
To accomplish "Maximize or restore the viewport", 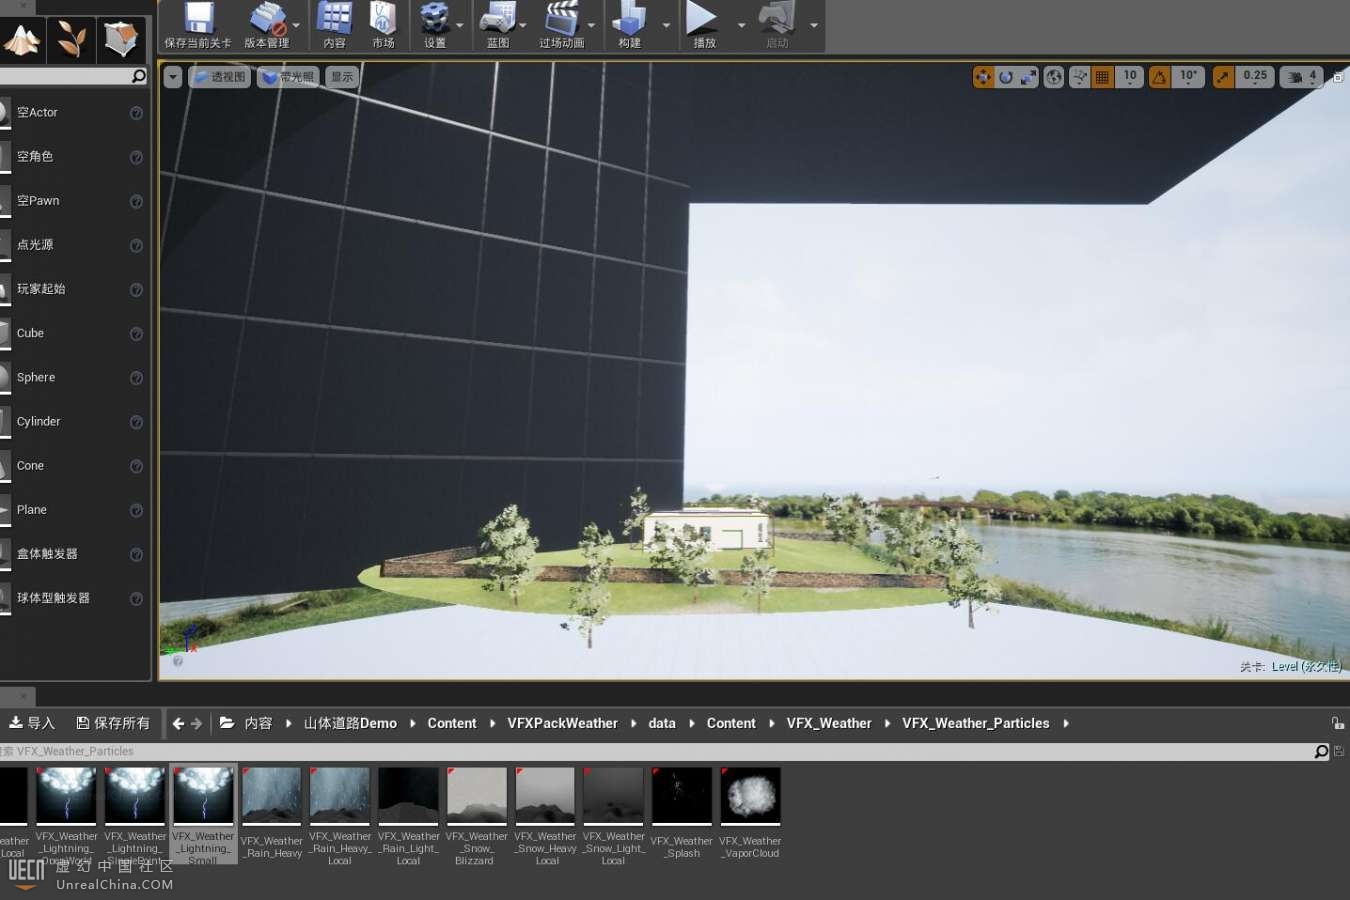I will (1338, 77).
